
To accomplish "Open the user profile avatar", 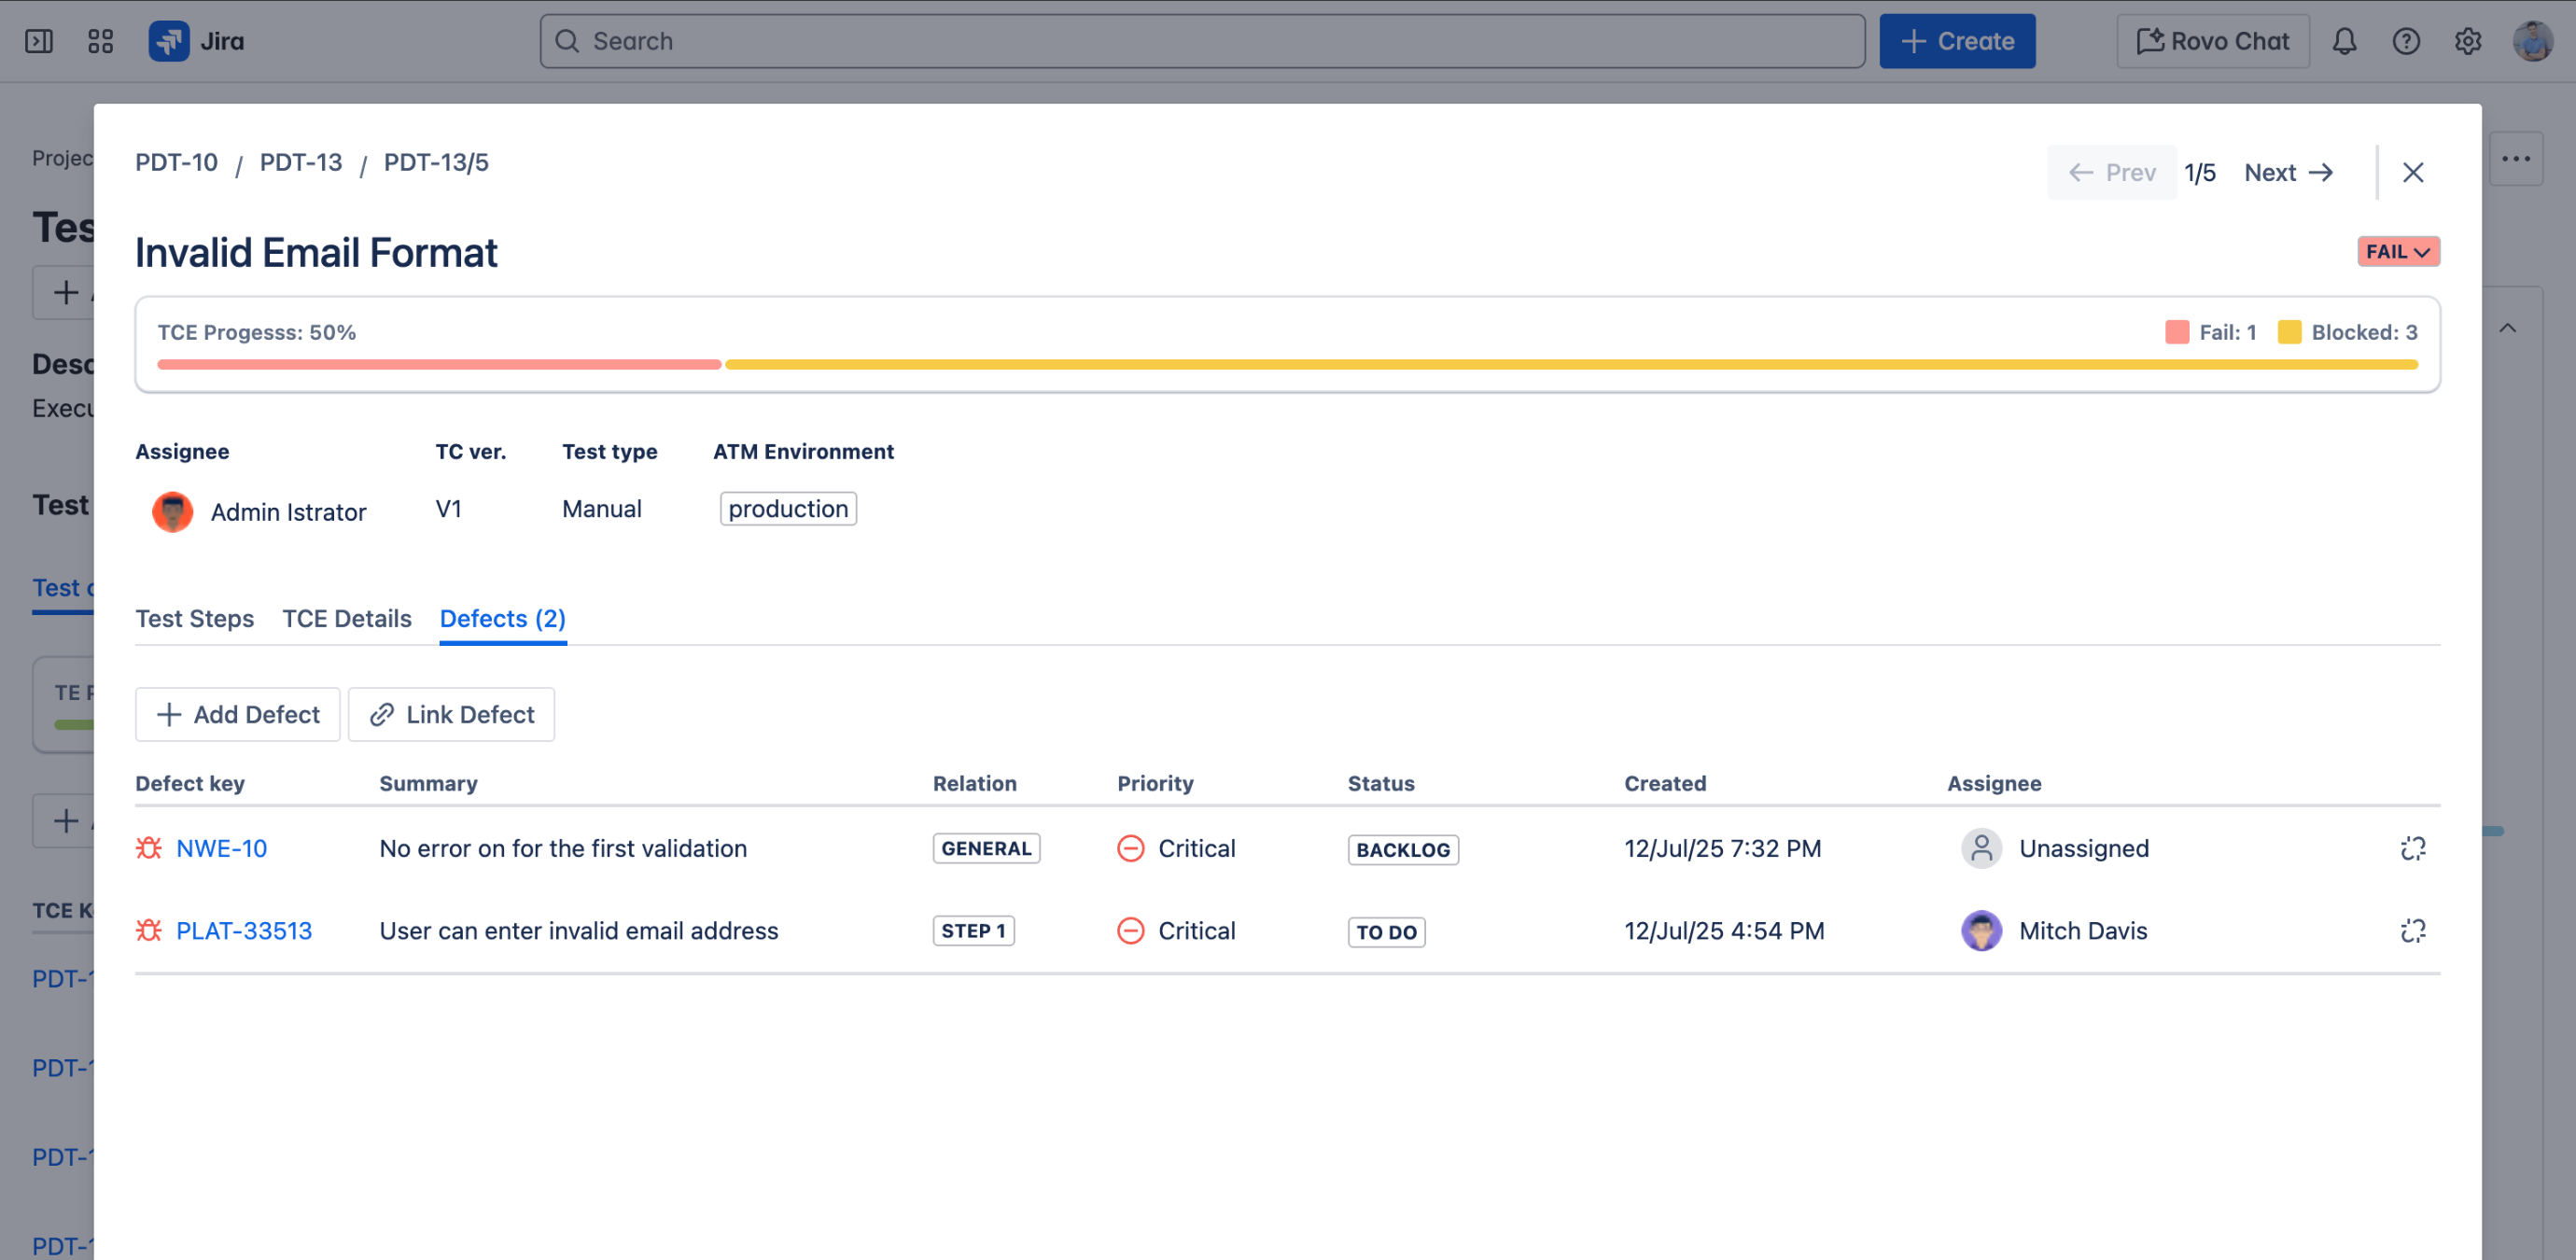I will [2533, 41].
